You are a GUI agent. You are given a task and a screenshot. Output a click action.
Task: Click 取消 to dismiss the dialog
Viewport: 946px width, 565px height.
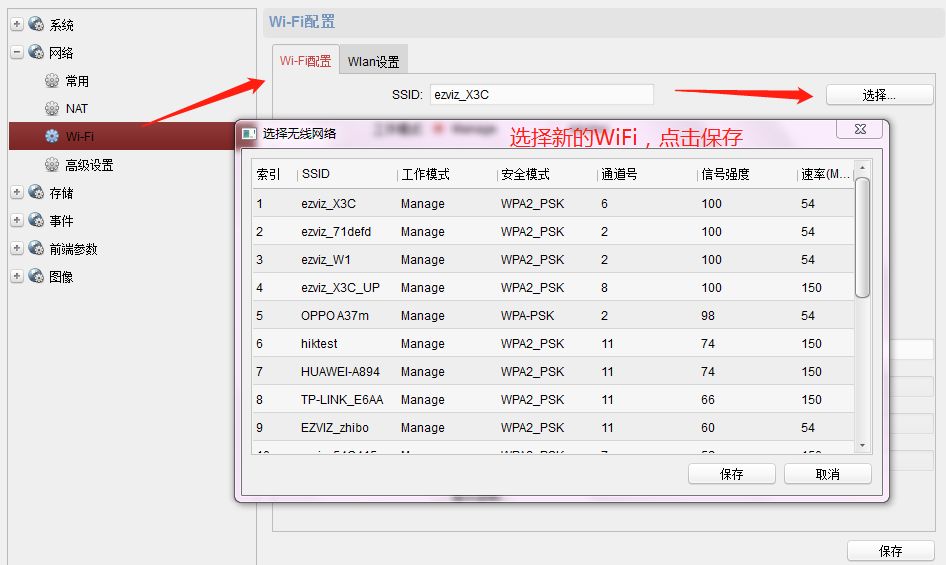pyautogui.click(x=827, y=474)
